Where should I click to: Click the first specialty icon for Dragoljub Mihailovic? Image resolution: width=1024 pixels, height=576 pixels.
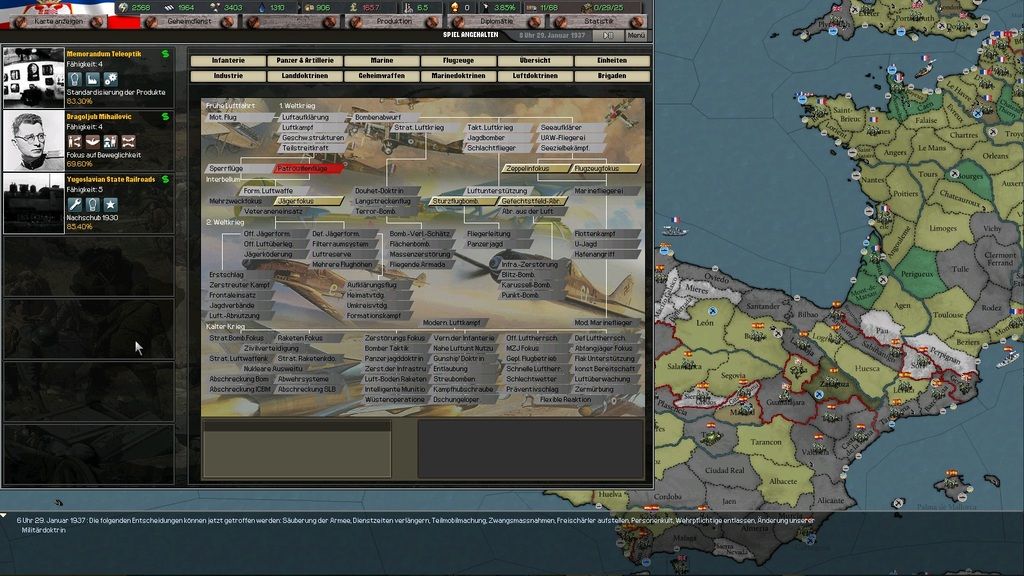click(75, 142)
